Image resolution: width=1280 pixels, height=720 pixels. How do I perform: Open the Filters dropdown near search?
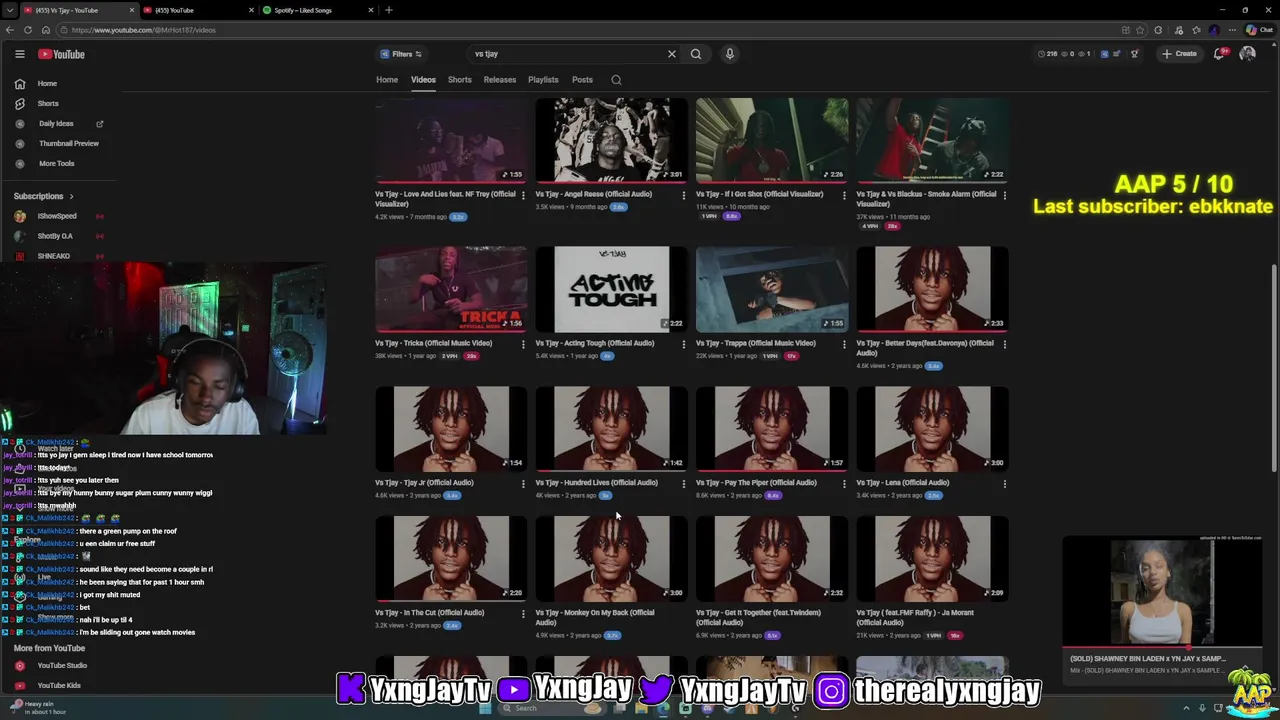(400, 54)
